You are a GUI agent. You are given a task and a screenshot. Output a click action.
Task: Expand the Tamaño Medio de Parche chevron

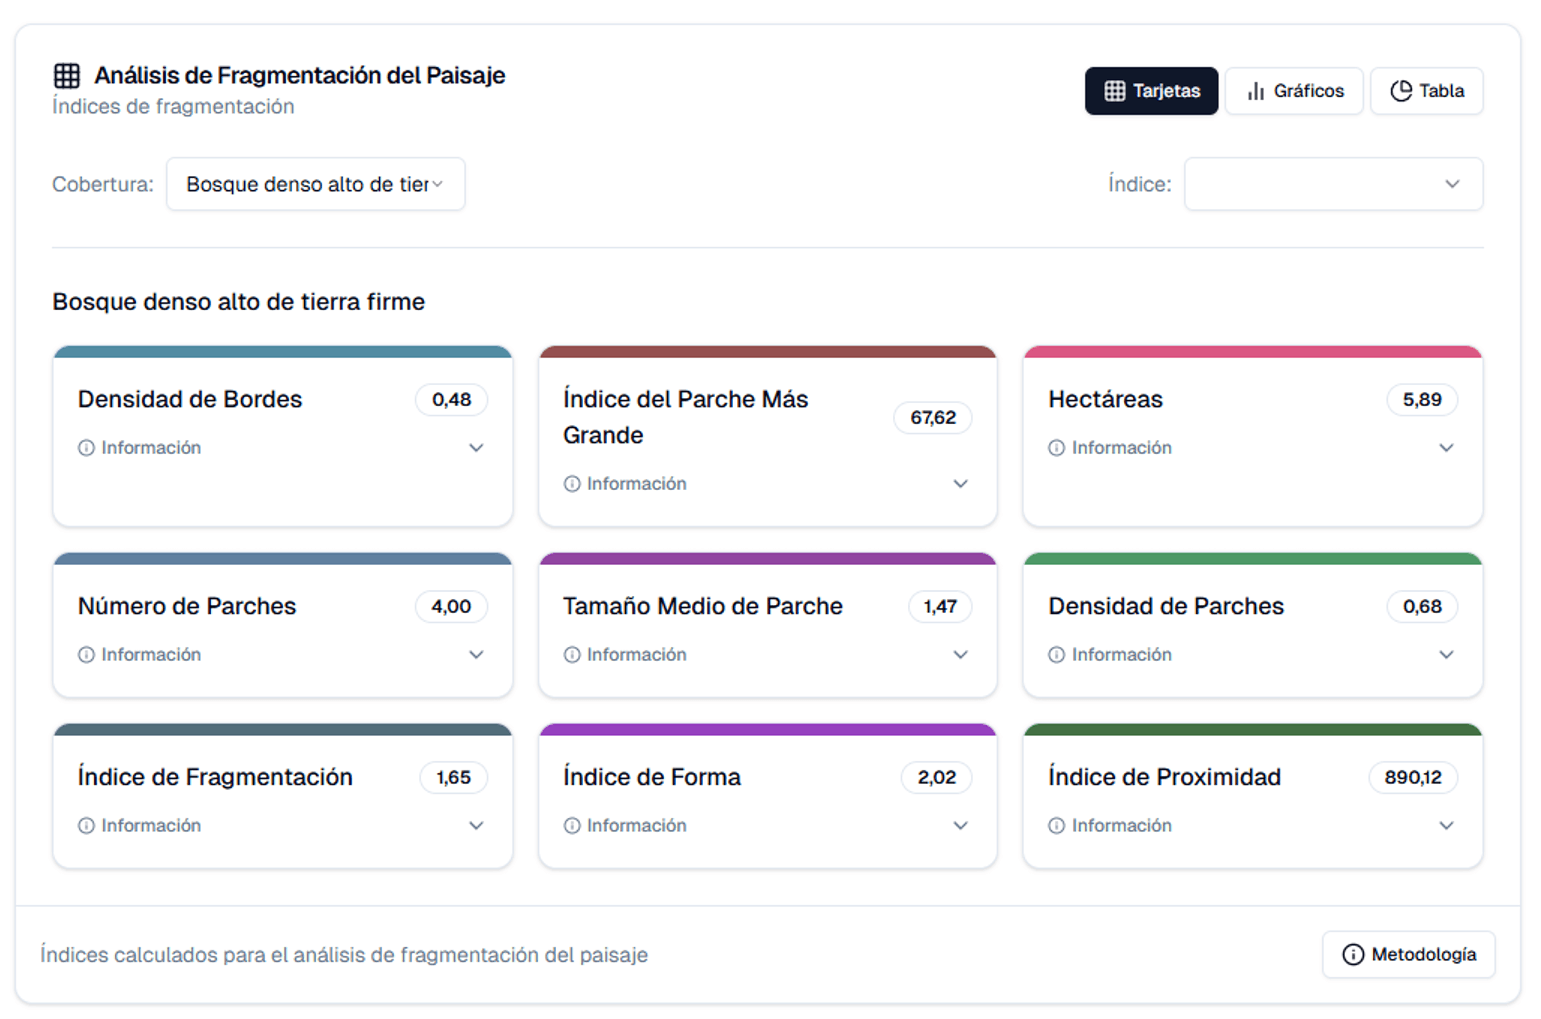[960, 655]
